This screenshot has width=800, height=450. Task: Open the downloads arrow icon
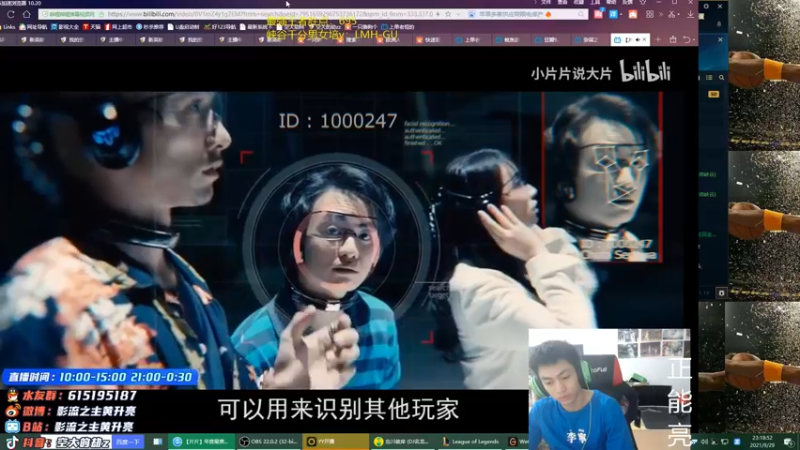tap(690, 14)
